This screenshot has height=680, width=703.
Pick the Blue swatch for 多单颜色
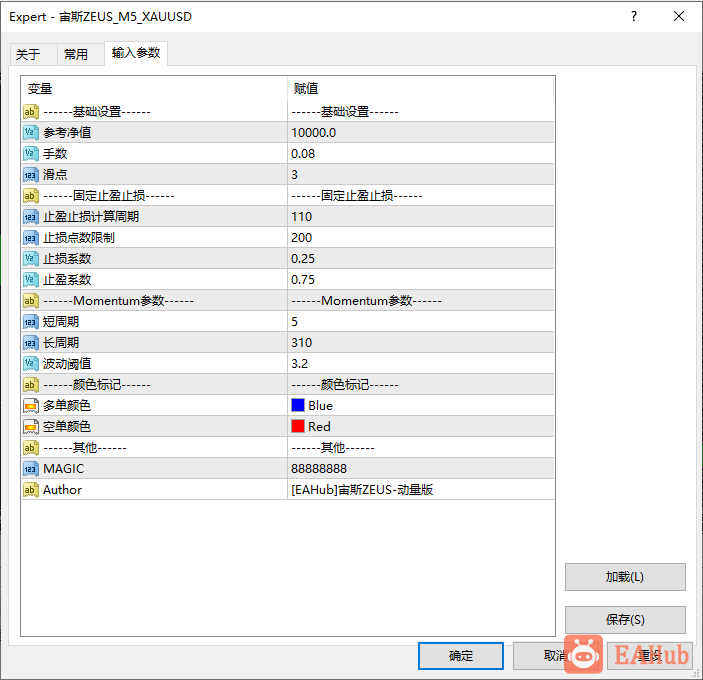point(298,405)
